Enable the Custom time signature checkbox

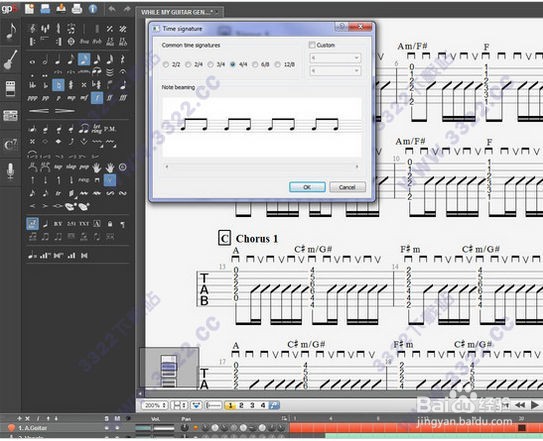[x=312, y=45]
